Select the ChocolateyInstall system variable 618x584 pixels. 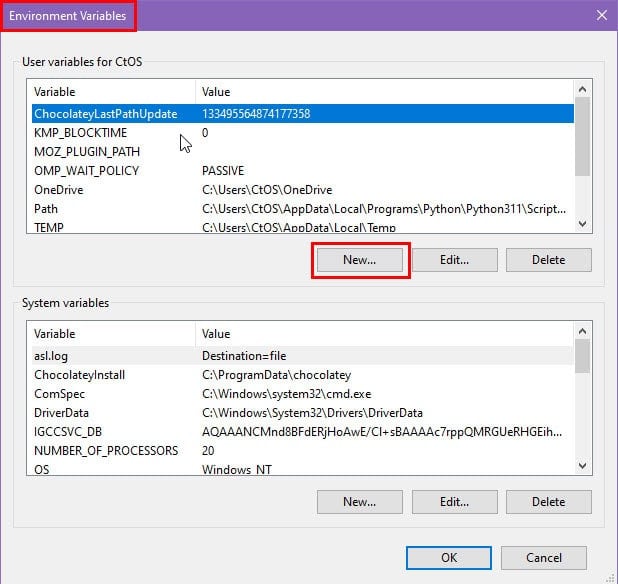click(x=303, y=375)
